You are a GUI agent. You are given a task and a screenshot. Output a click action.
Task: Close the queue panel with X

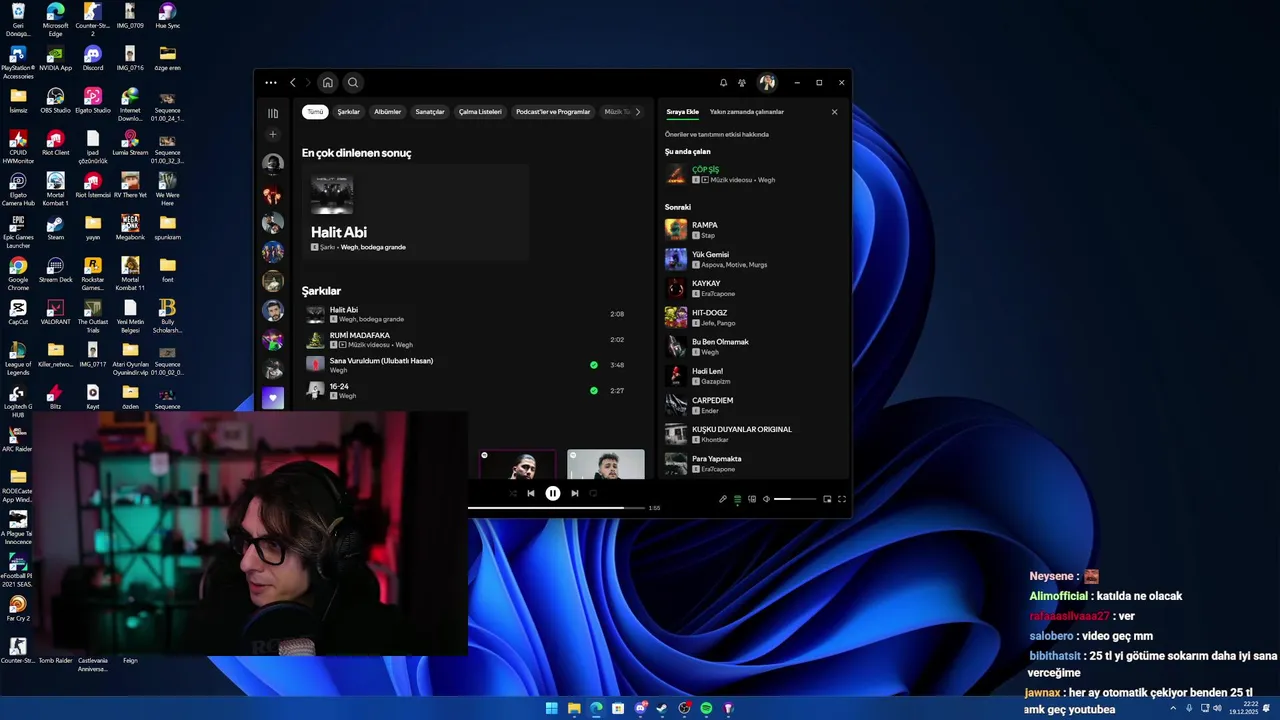835,112
